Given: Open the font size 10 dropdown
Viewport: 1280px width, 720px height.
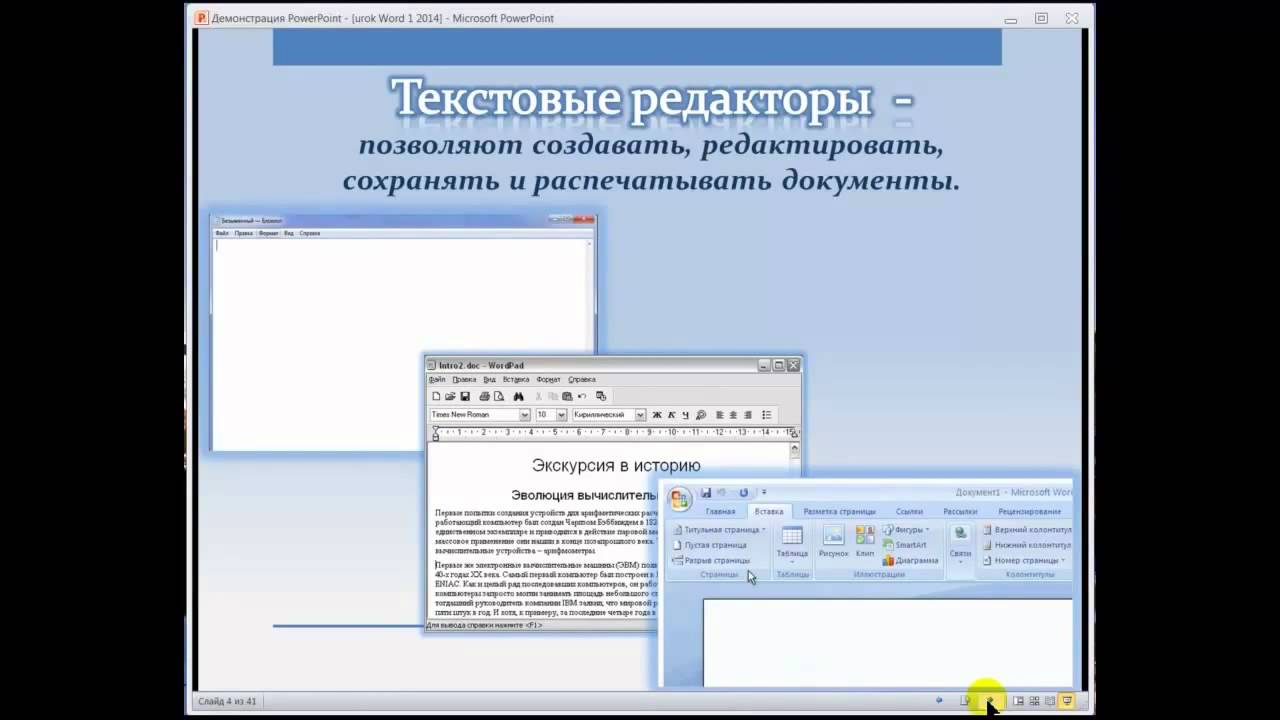Looking at the screenshot, I should click(x=561, y=415).
